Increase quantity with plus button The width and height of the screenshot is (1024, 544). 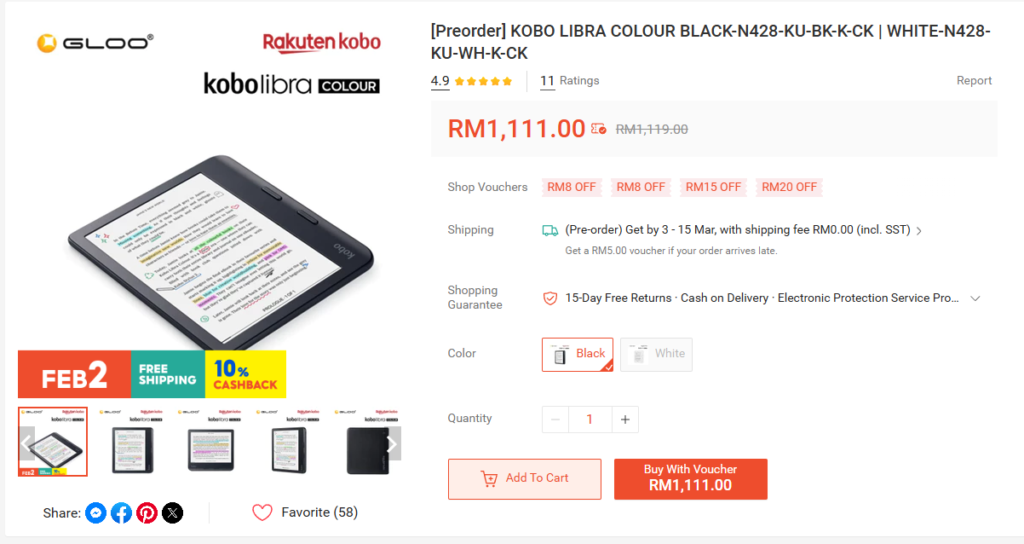625,419
